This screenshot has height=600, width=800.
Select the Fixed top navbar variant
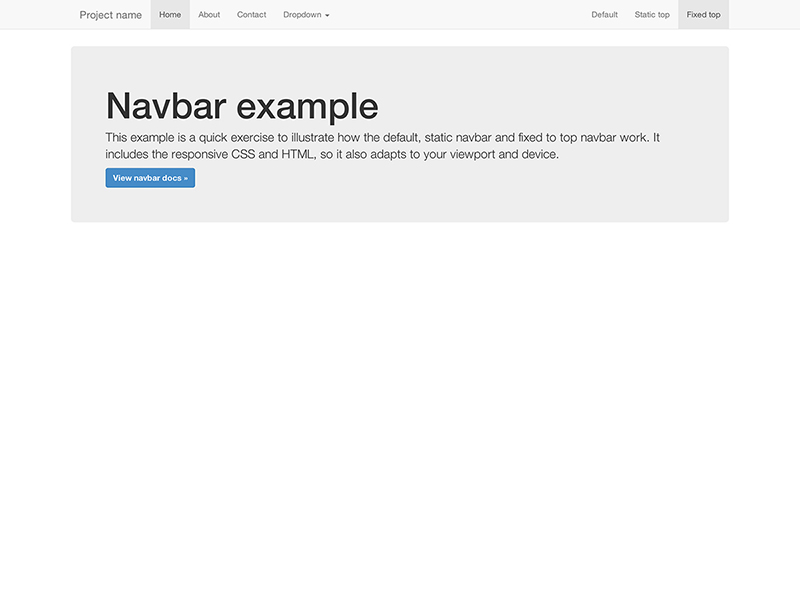[x=703, y=14]
